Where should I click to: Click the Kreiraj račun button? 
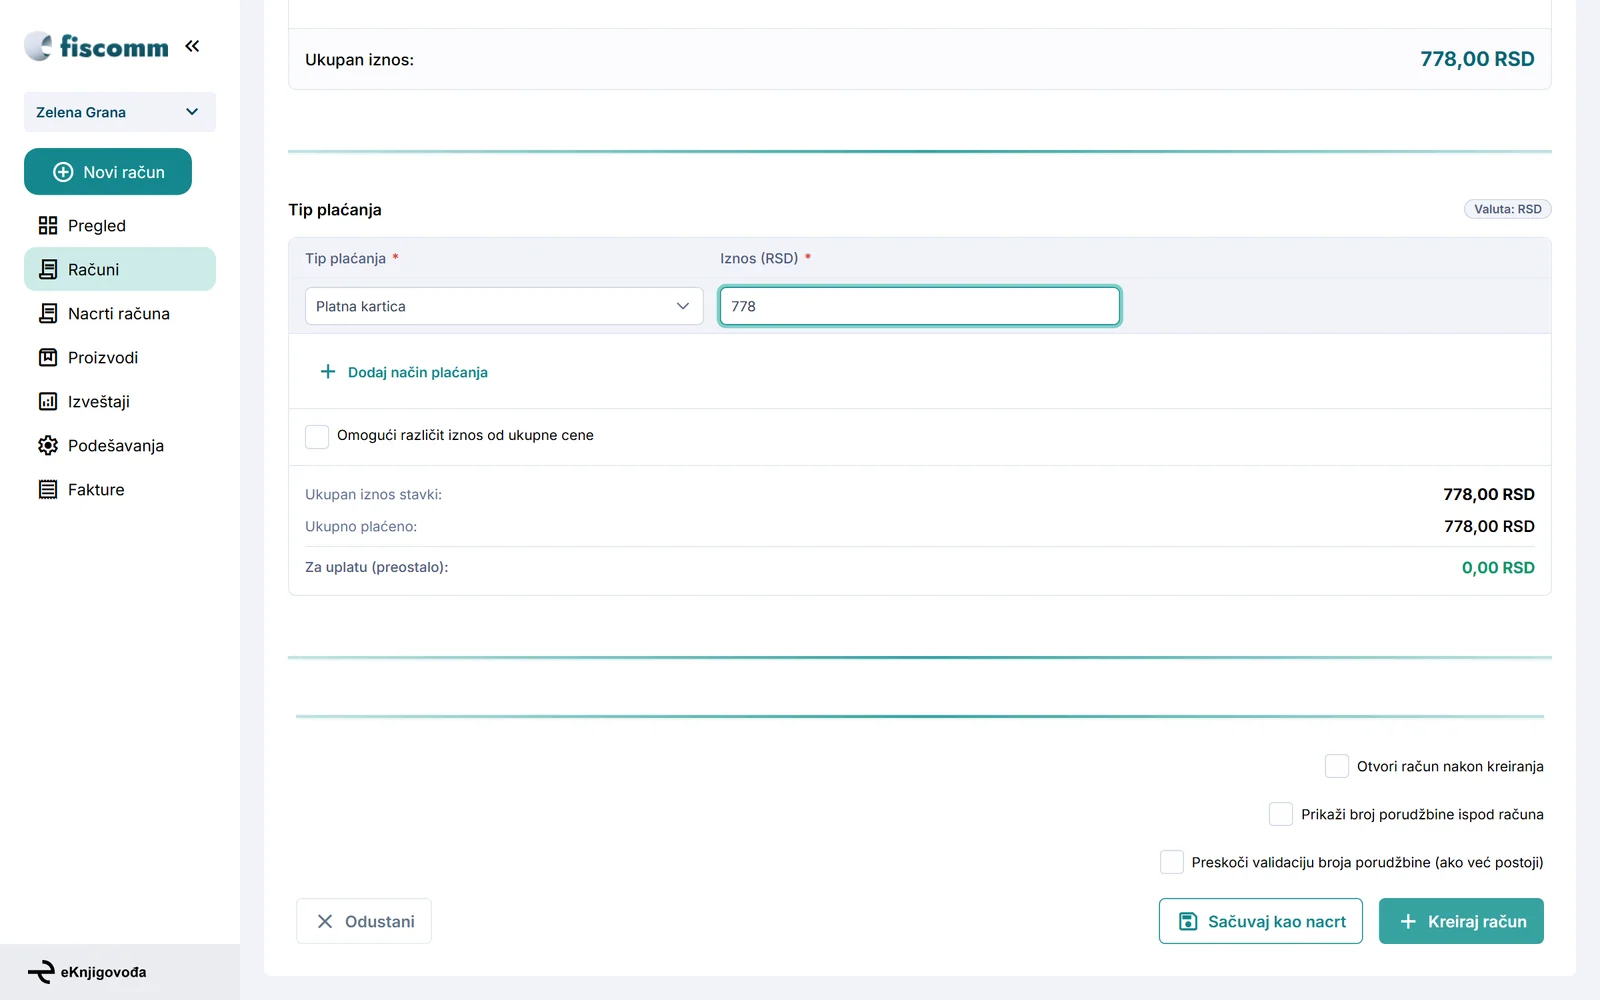pos(1461,921)
